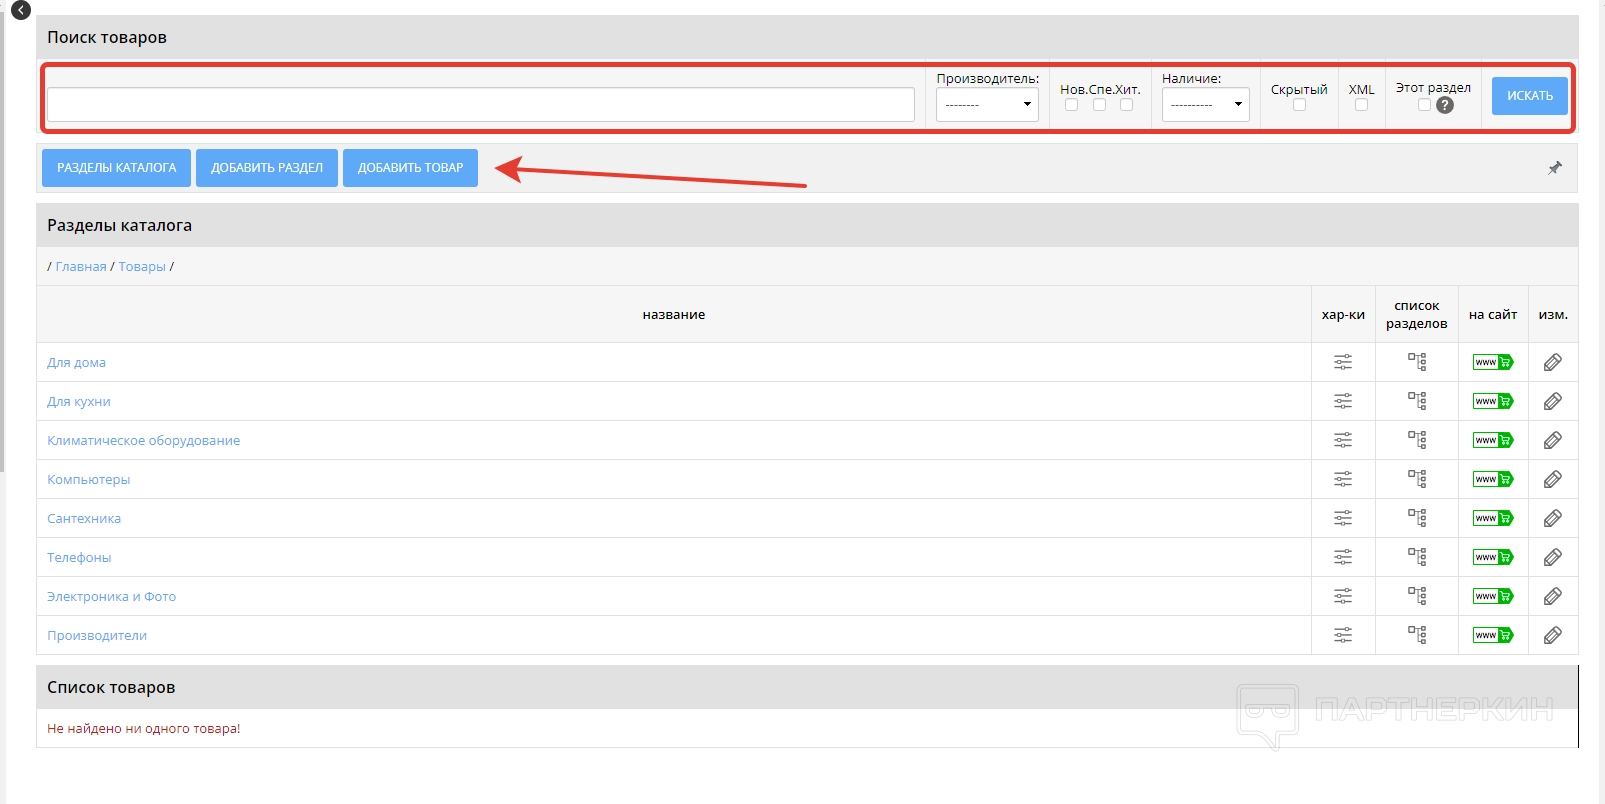Collapse sidebar with the back arrow icon
1605x804 pixels.
point(20,10)
